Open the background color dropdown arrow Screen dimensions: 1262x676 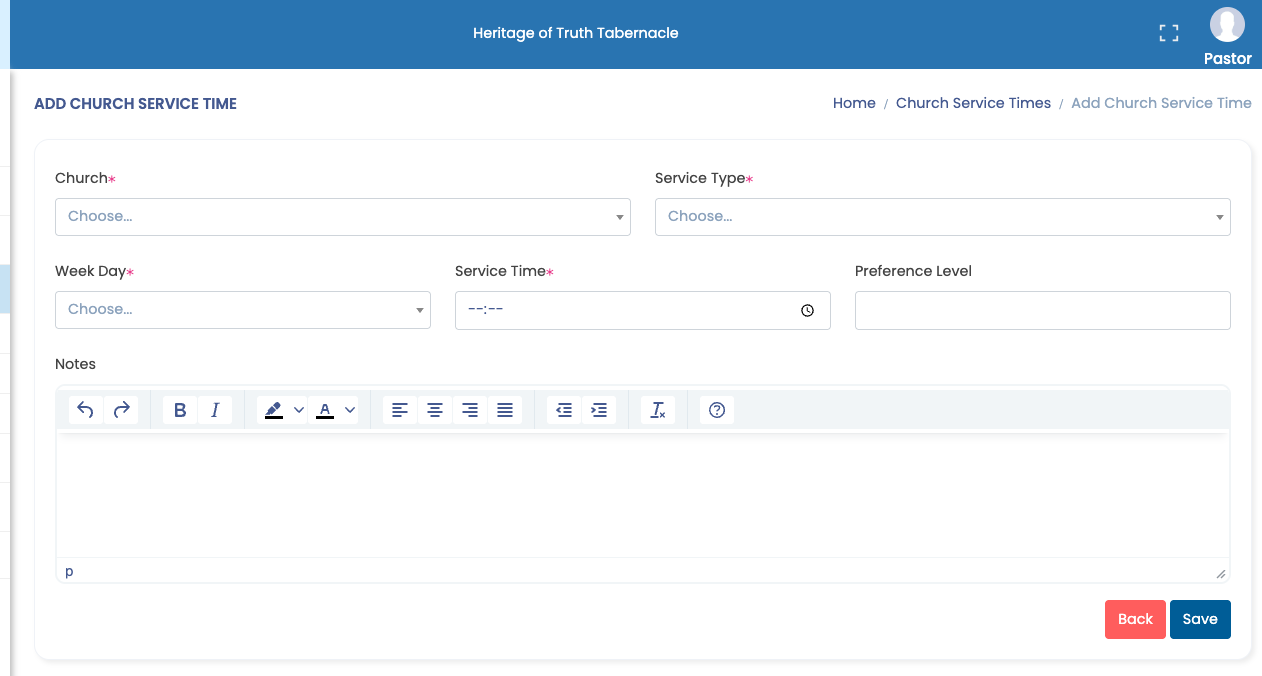[x=298, y=410]
